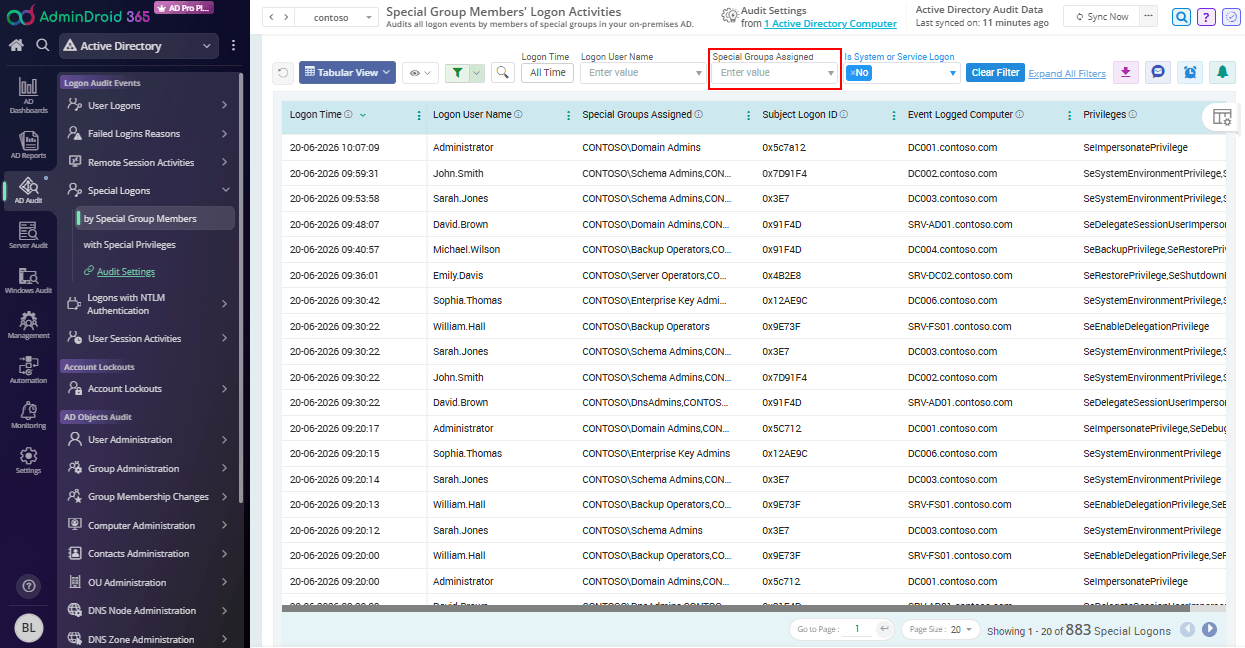Expand the User Logons menu
This screenshot has height=648, width=1245.
pos(148,105)
